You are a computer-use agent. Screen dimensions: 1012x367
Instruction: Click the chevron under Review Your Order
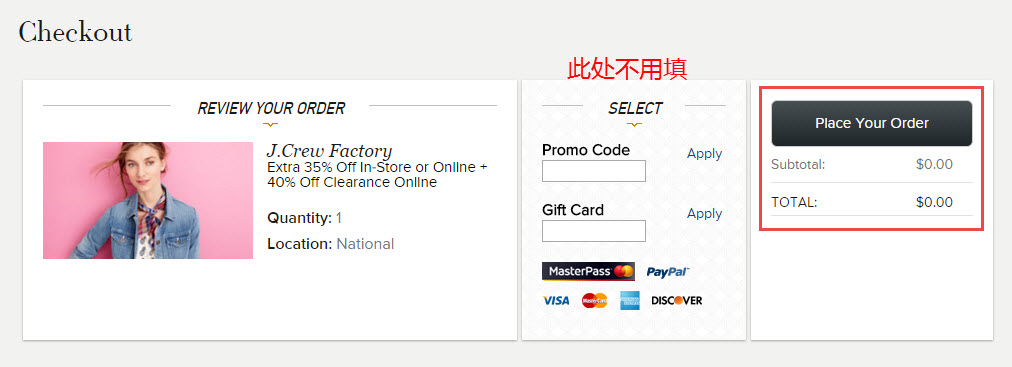click(271, 124)
